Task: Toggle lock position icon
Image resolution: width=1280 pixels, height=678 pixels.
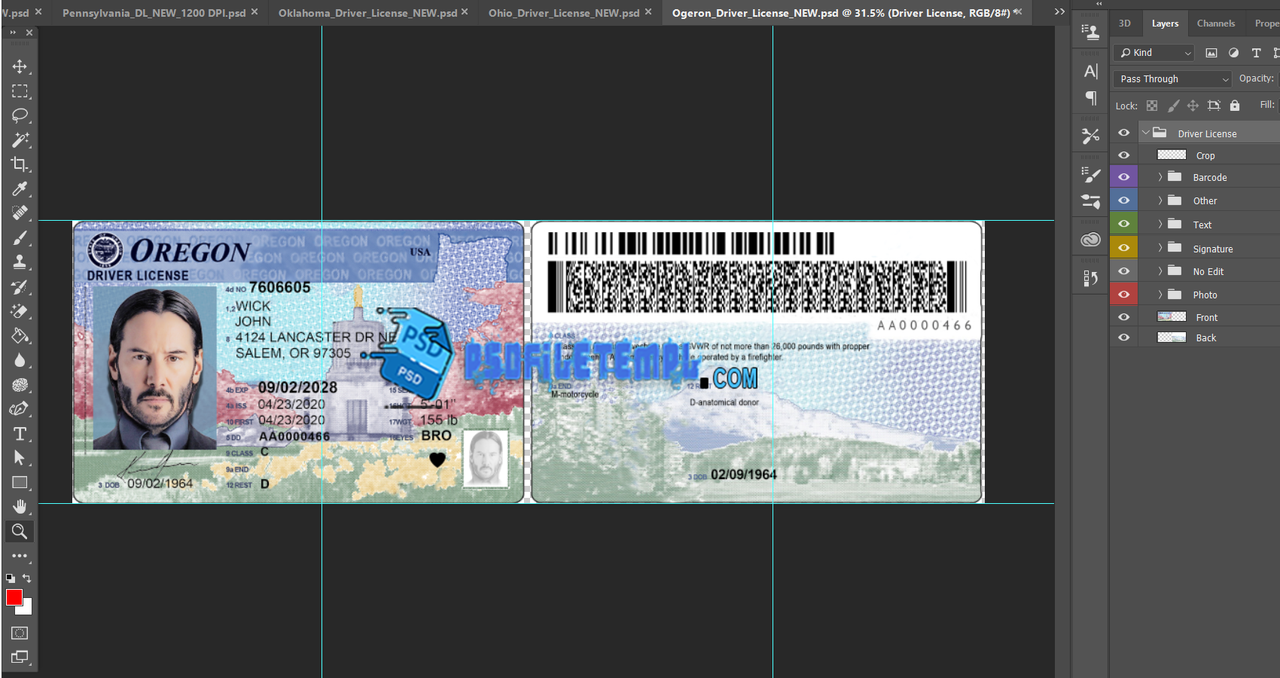Action: coord(1193,105)
